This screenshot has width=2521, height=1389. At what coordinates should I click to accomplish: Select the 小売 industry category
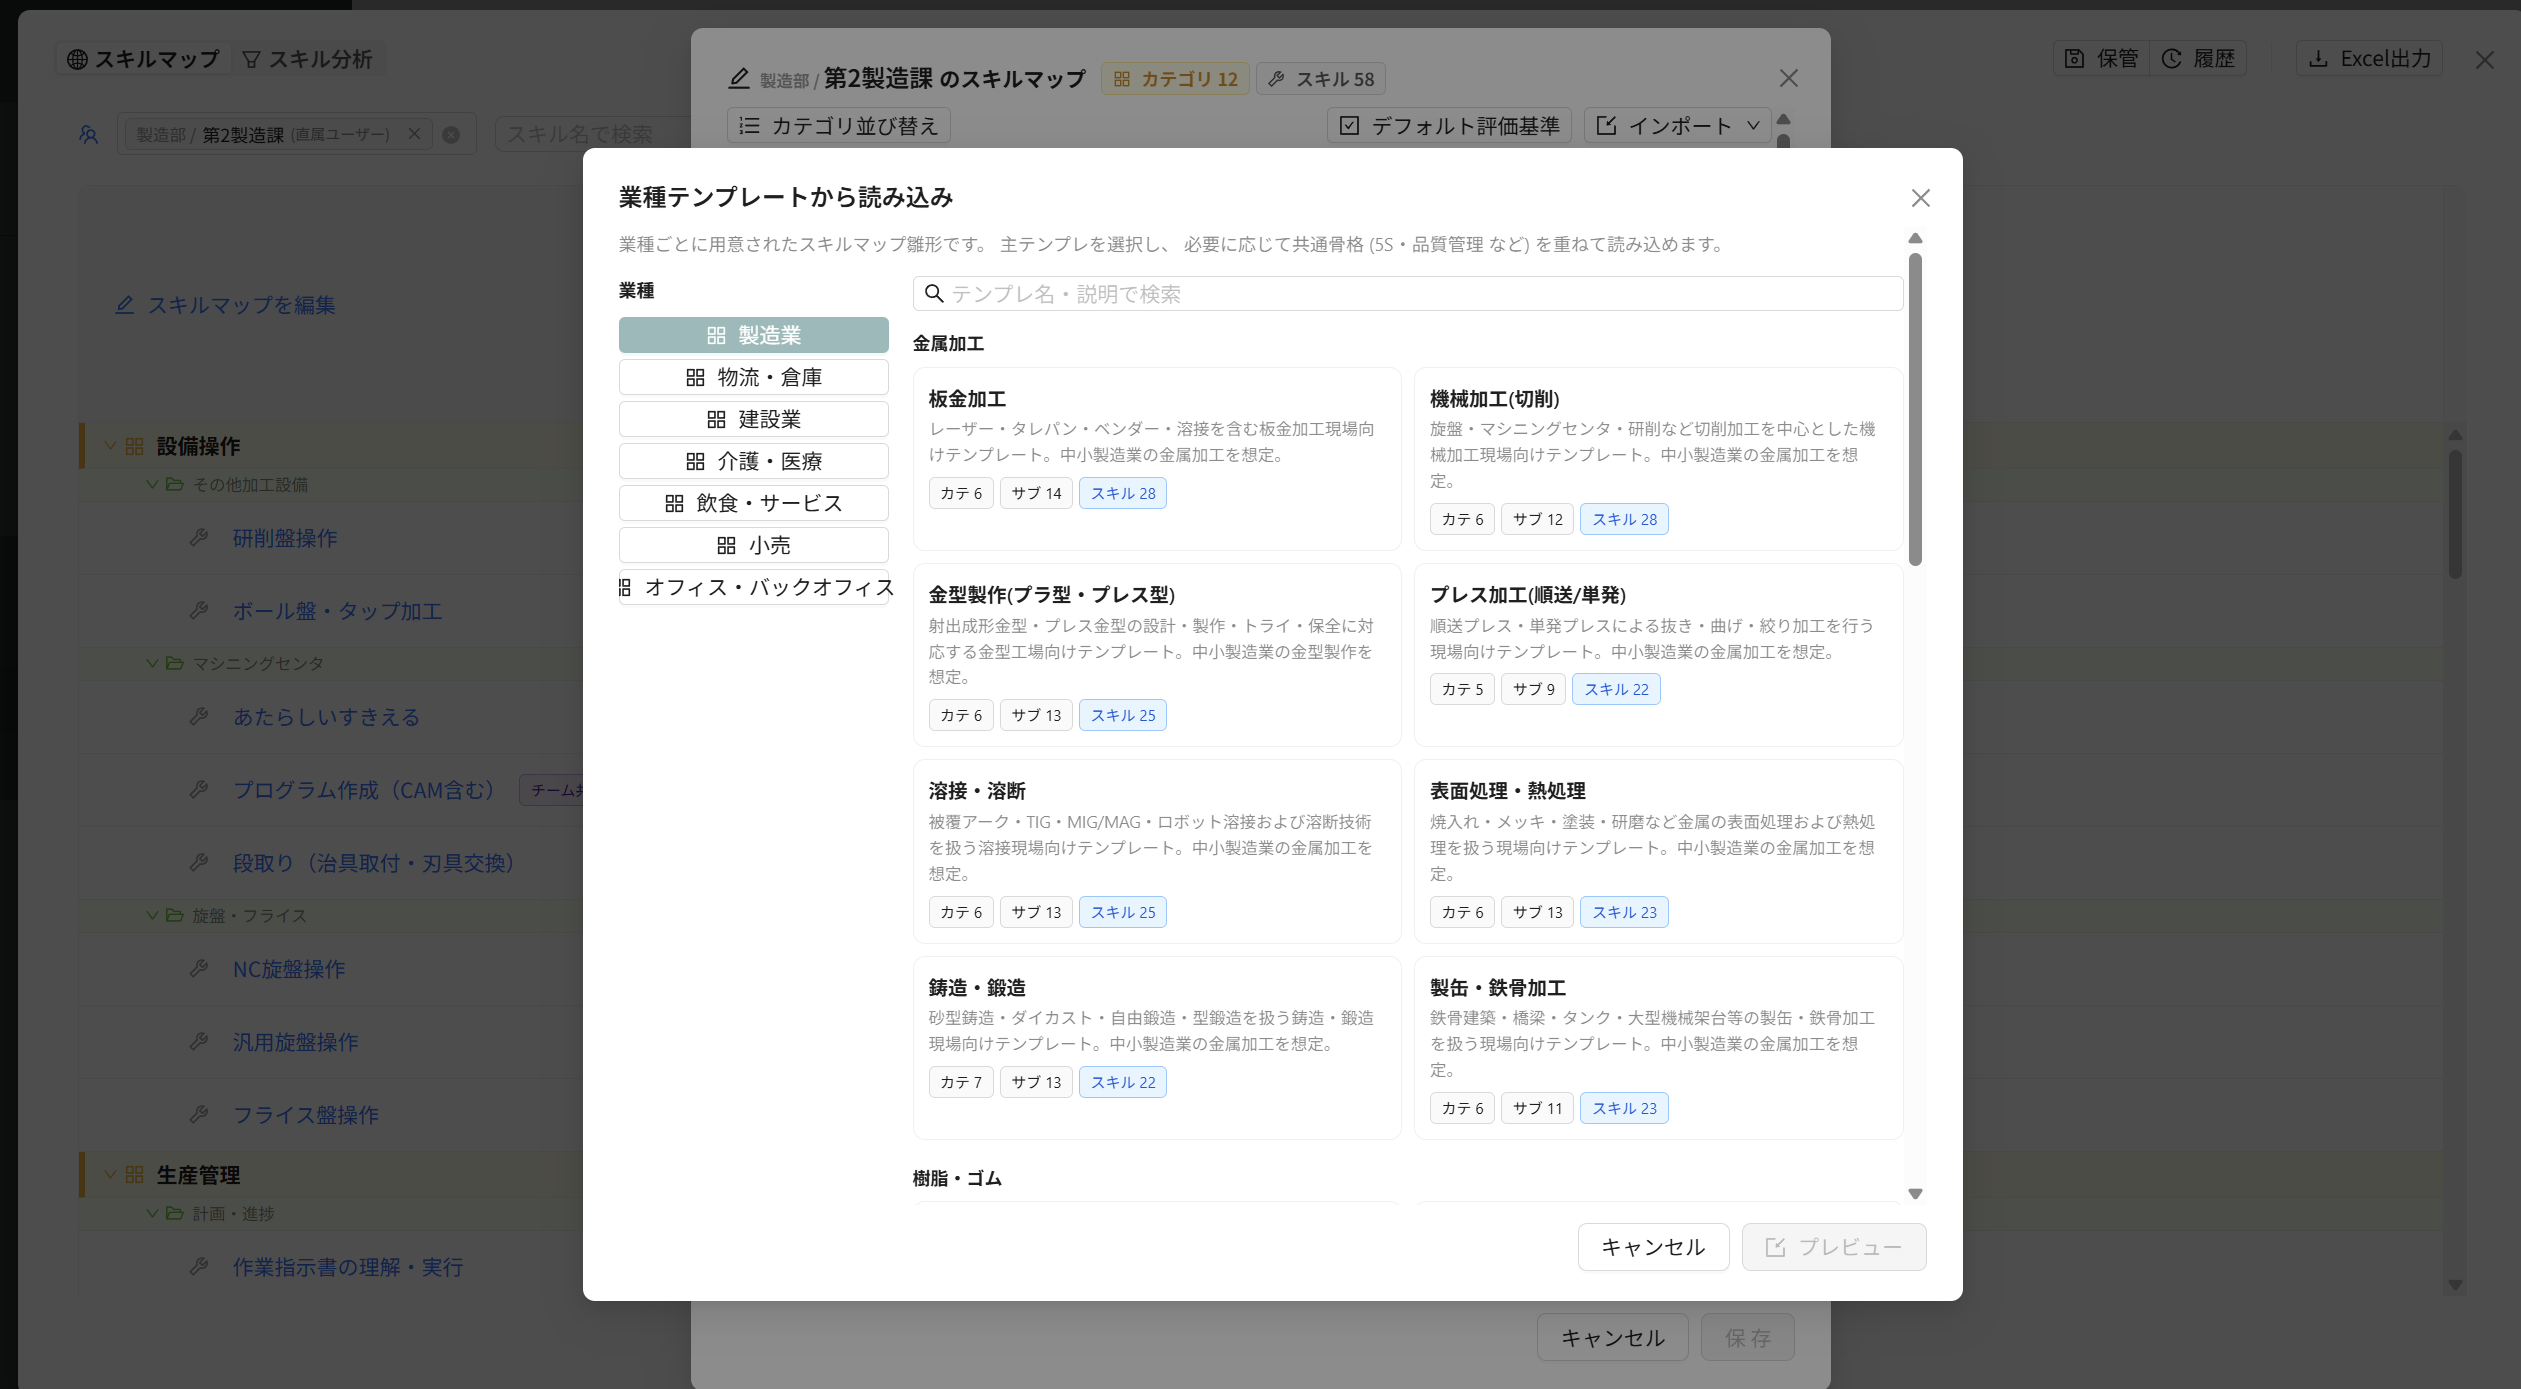753,545
